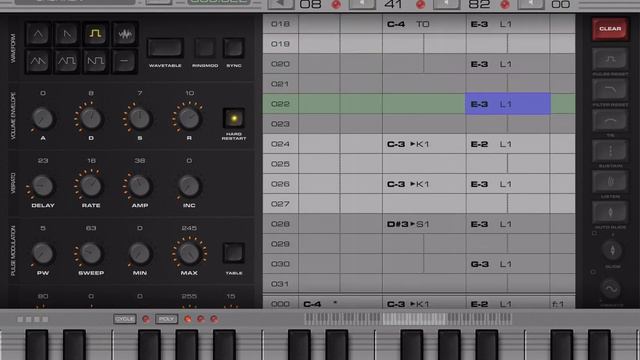The width and height of the screenshot is (640, 360).
Task: Click the vibrato AMP knob
Action: point(140,186)
